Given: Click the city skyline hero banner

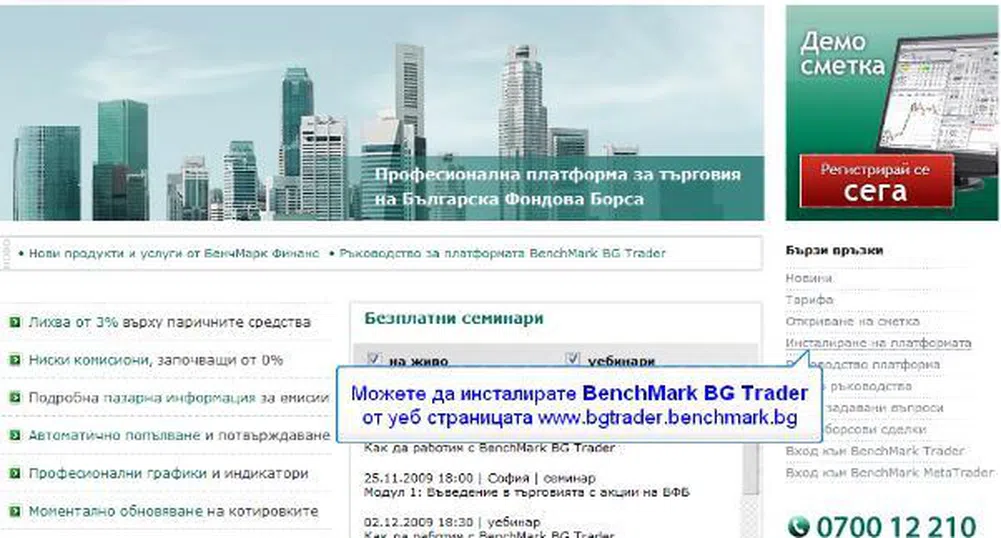Looking at the screenshot, I should [x=382, y=113].
